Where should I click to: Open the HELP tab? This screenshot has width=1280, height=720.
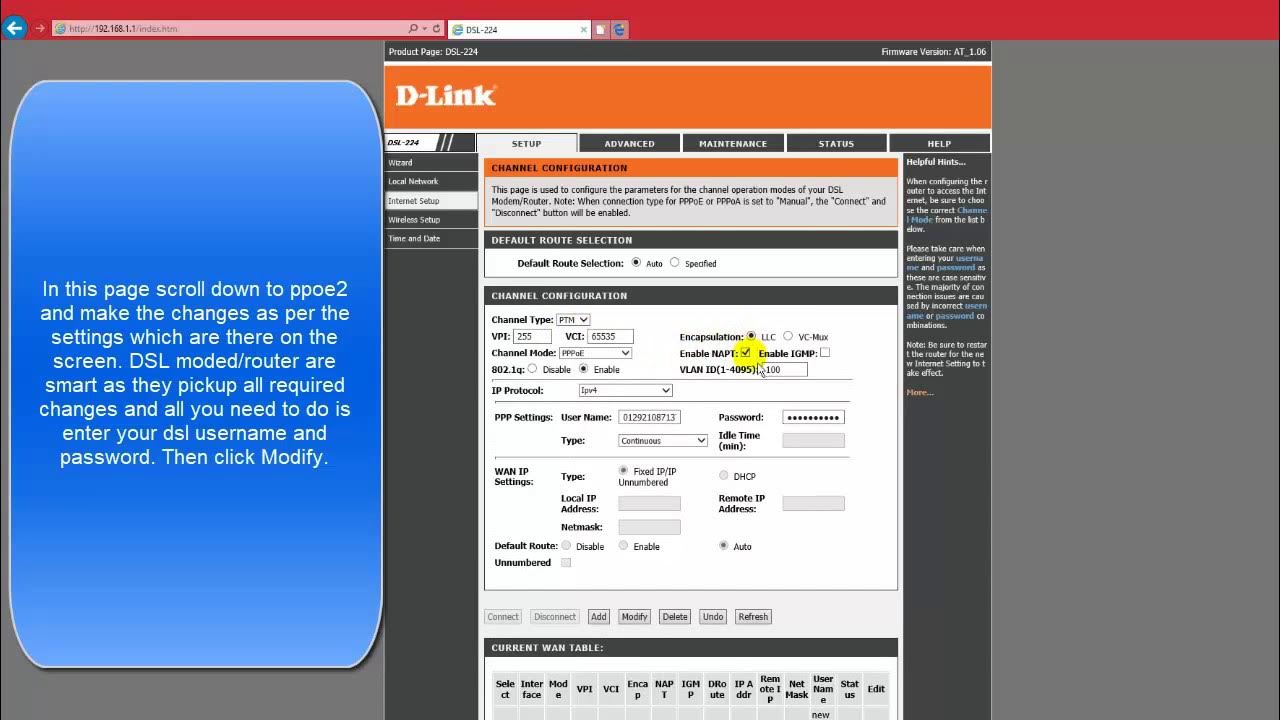[x=939, y=143]
